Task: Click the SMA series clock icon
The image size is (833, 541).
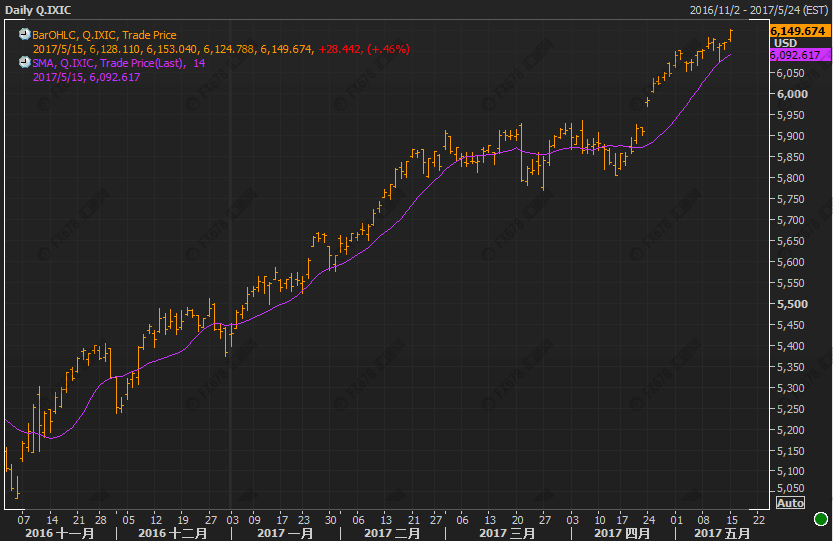Action: click(x=24, y=63)
